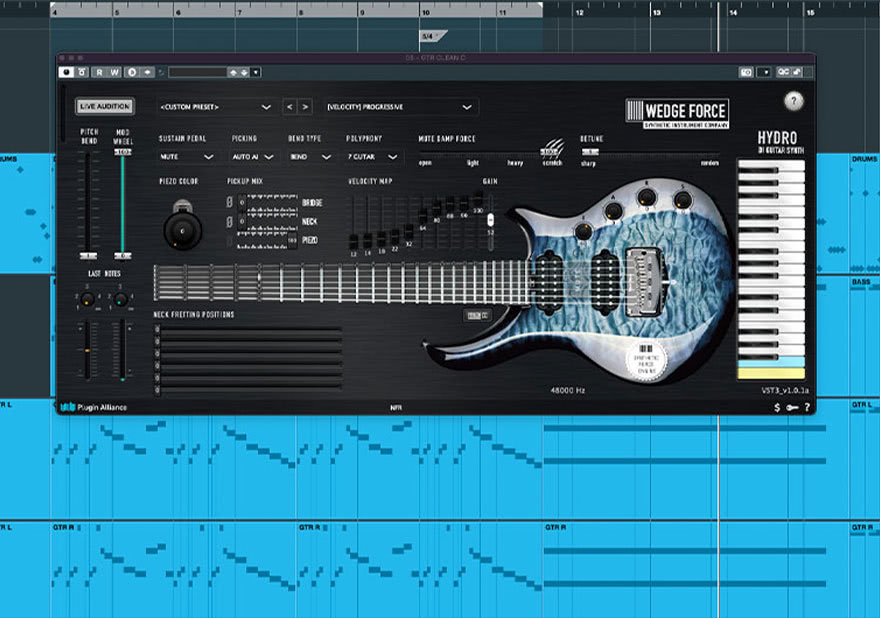Screen dimensions: 880x618
Task: Click the copy settings arrows icon
Action: point(148,72)
